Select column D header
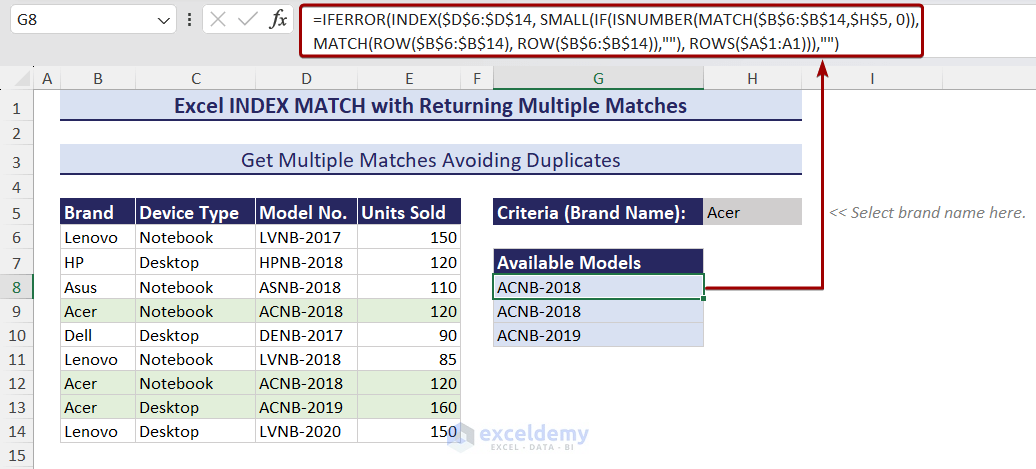This screenshot has height=469, width=1036. coord(306,79)
